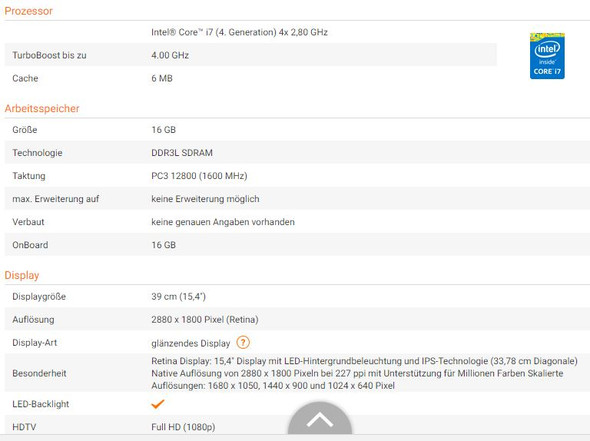Click keine genauen Angaben vorhanden text
This screenshot has height=441, width=590.
223,222
